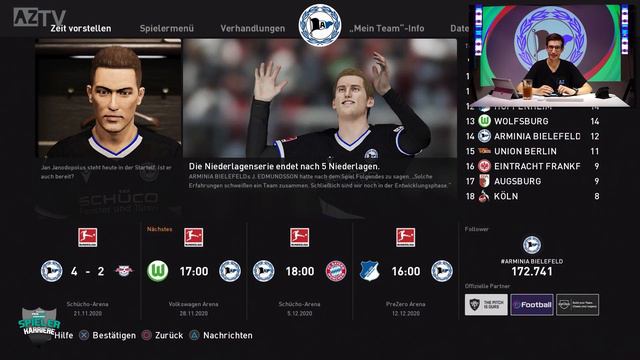The width and height of the screenshot is (640, 360).
Task: Select Köln crest in league table
Action: 484,196
